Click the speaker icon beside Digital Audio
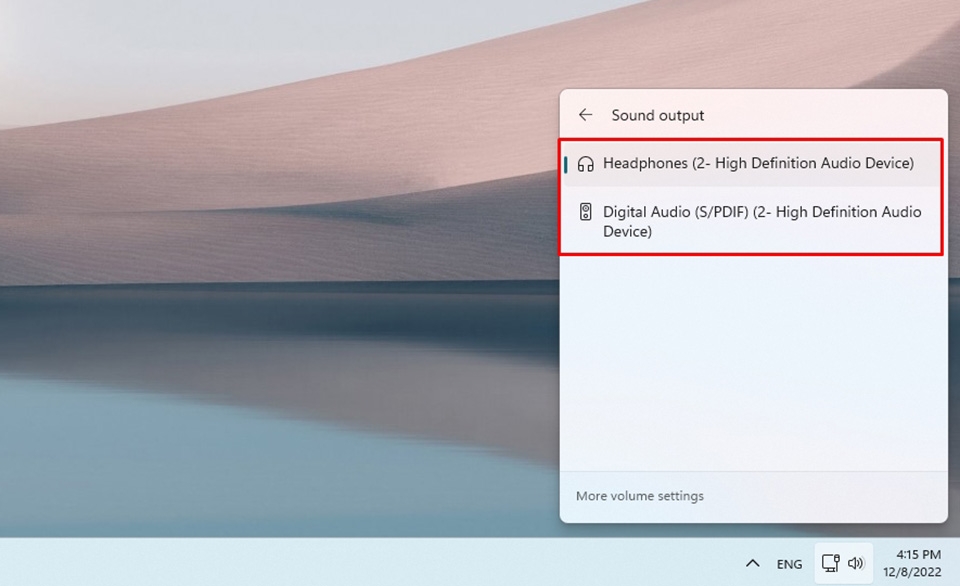960x586 pixels. tap(586, 212)
